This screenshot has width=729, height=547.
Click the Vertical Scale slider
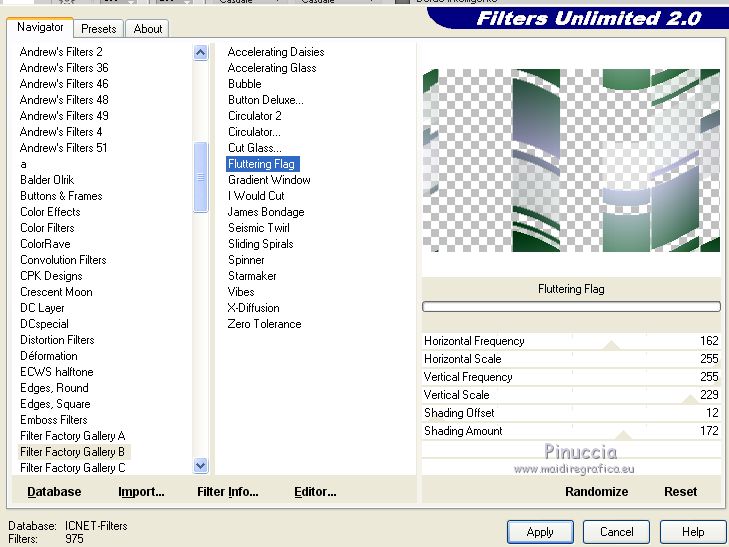click(x=571, y=395)
